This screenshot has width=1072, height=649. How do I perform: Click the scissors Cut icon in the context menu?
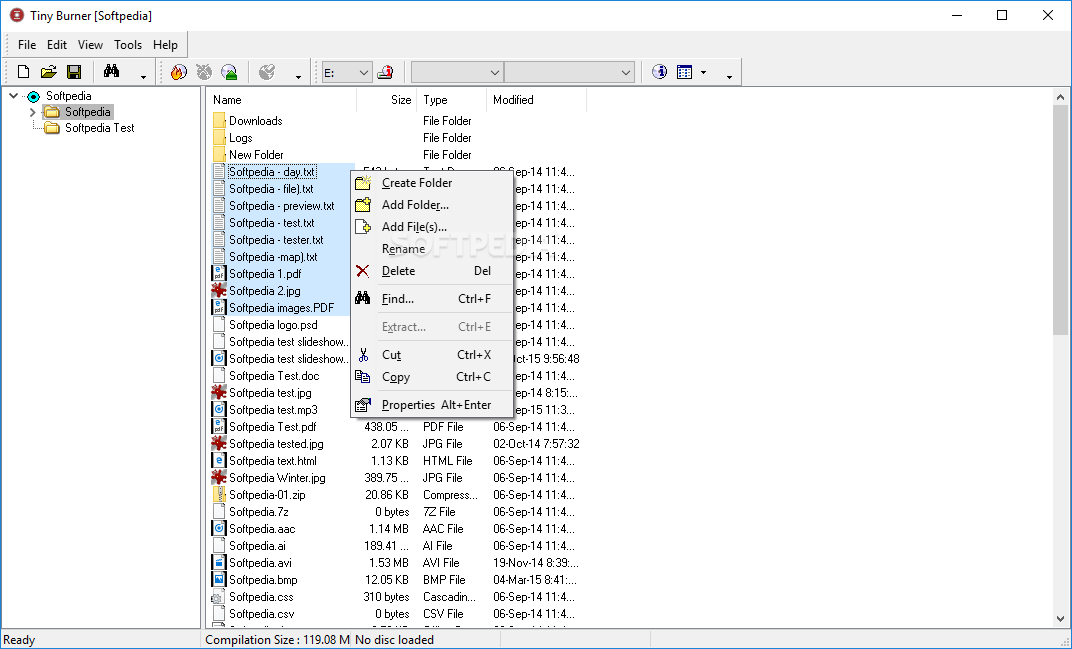[x=363, y=355]
